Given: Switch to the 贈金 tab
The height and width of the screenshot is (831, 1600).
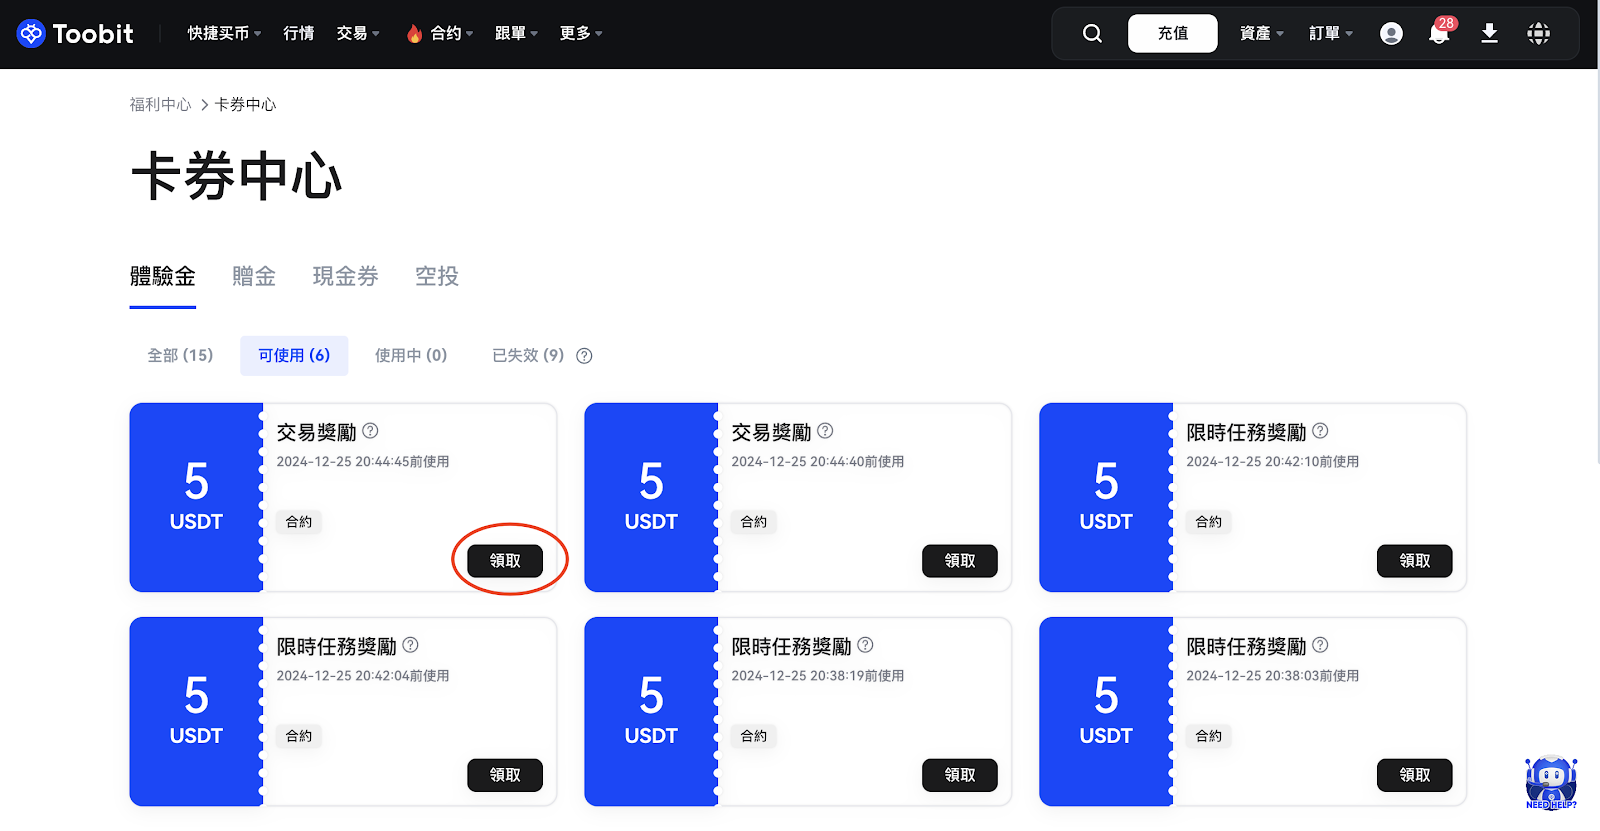Looking at the screenshot, I should click(x=254, y=277).
